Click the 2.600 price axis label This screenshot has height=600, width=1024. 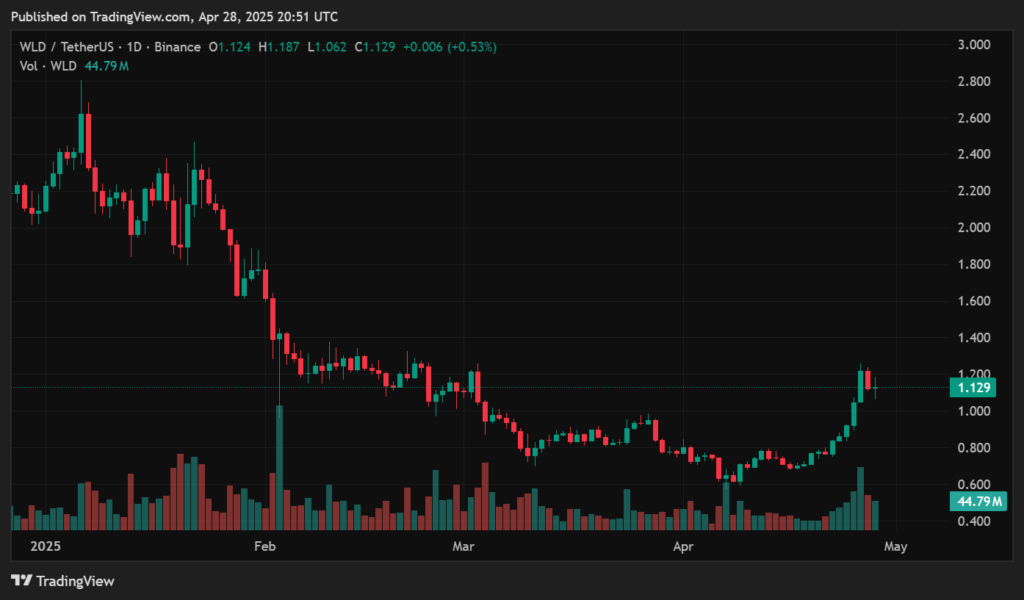click(x=974, y=118)
